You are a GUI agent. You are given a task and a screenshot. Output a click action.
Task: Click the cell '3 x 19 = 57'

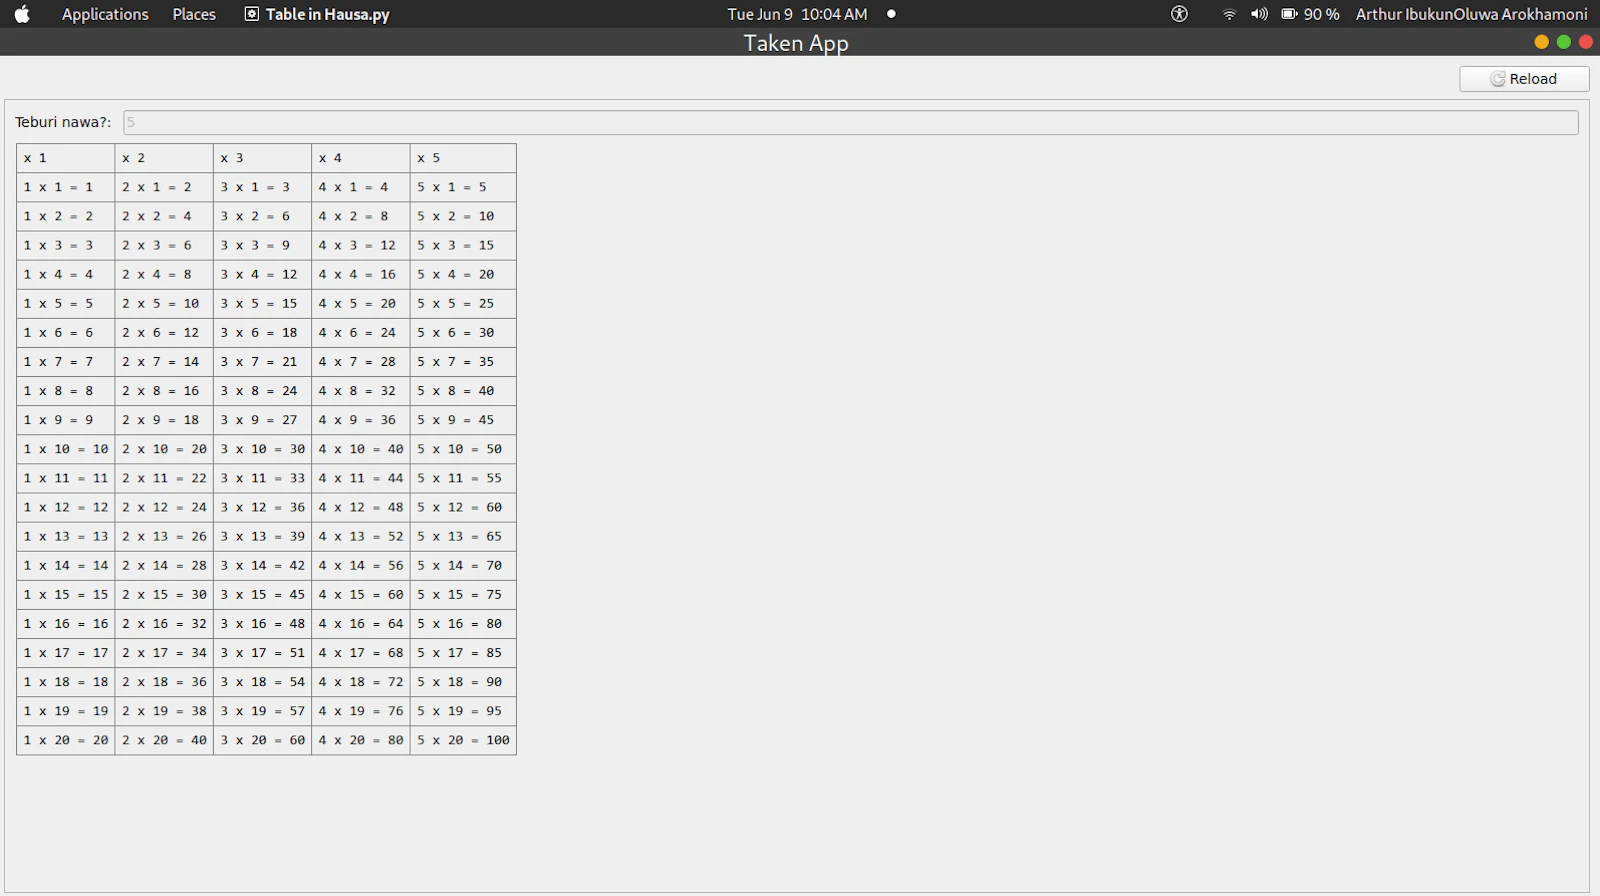click(262, 711)
